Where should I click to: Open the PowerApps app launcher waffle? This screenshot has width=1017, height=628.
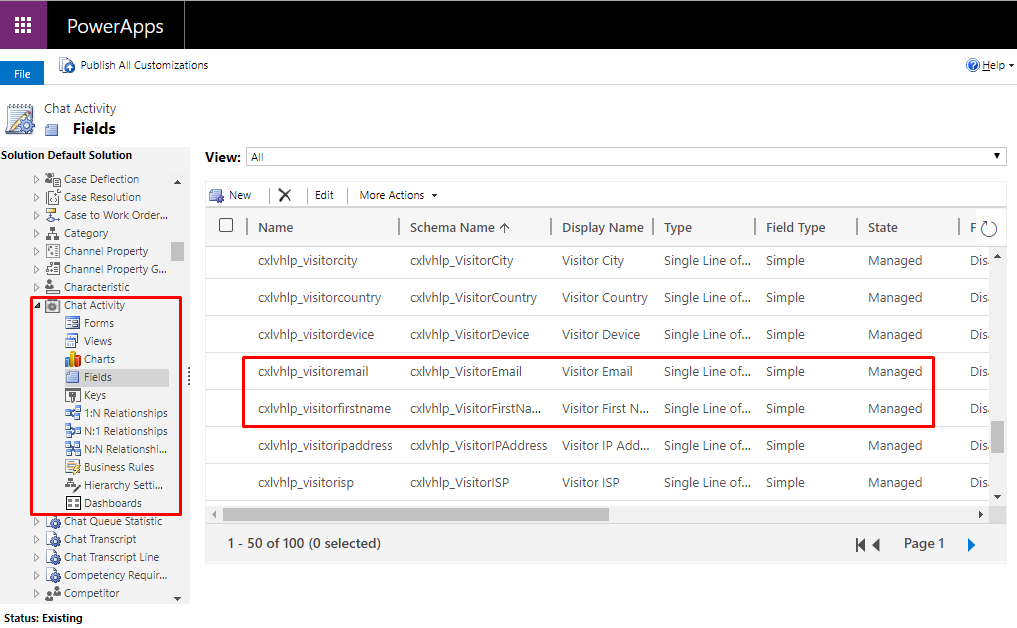[23, 25]
